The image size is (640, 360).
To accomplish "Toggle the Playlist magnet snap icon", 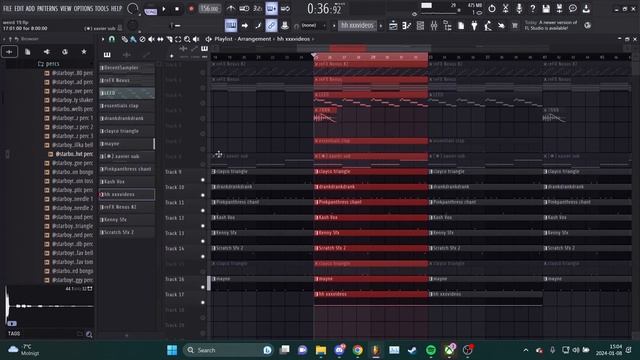I will pyautogui.click(x=112, y=39).
